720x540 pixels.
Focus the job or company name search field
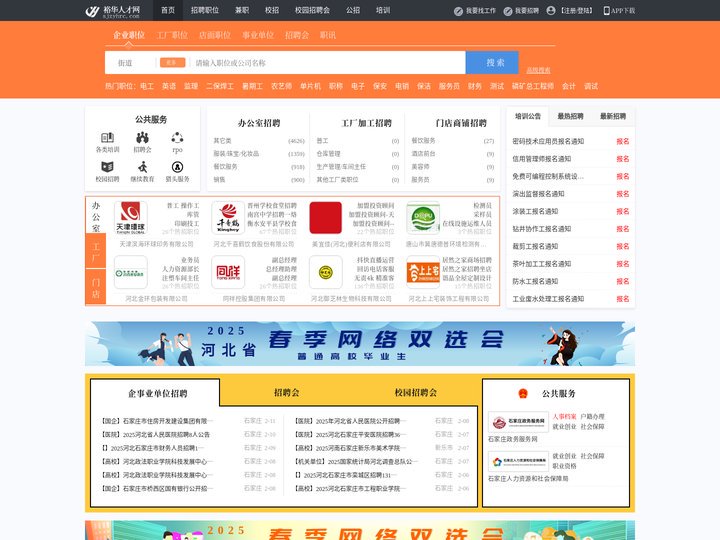328,62
